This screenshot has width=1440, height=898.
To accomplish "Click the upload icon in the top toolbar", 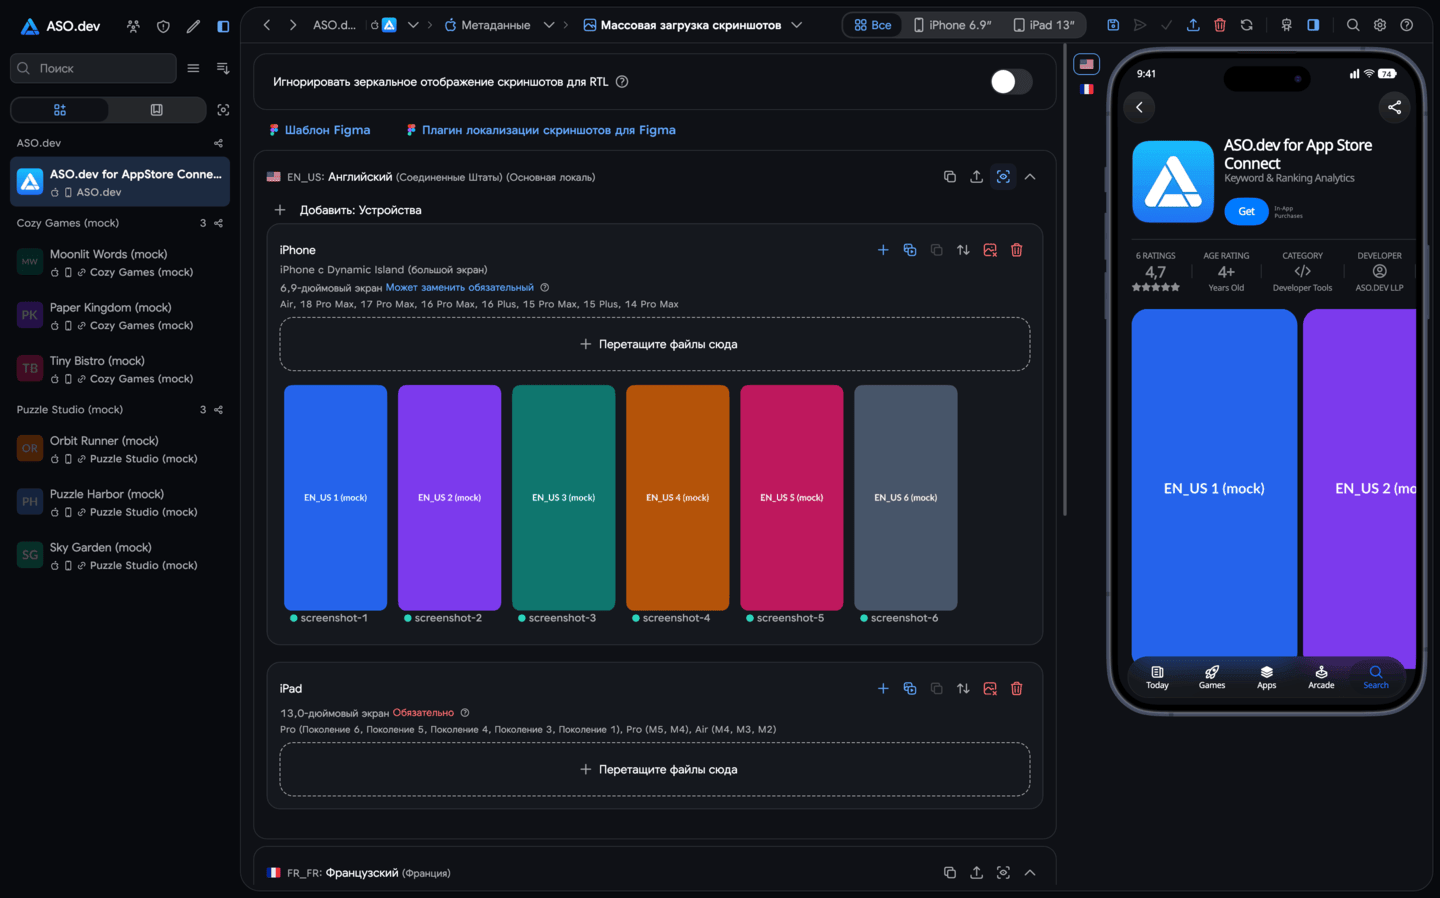I will point(1193,25).
